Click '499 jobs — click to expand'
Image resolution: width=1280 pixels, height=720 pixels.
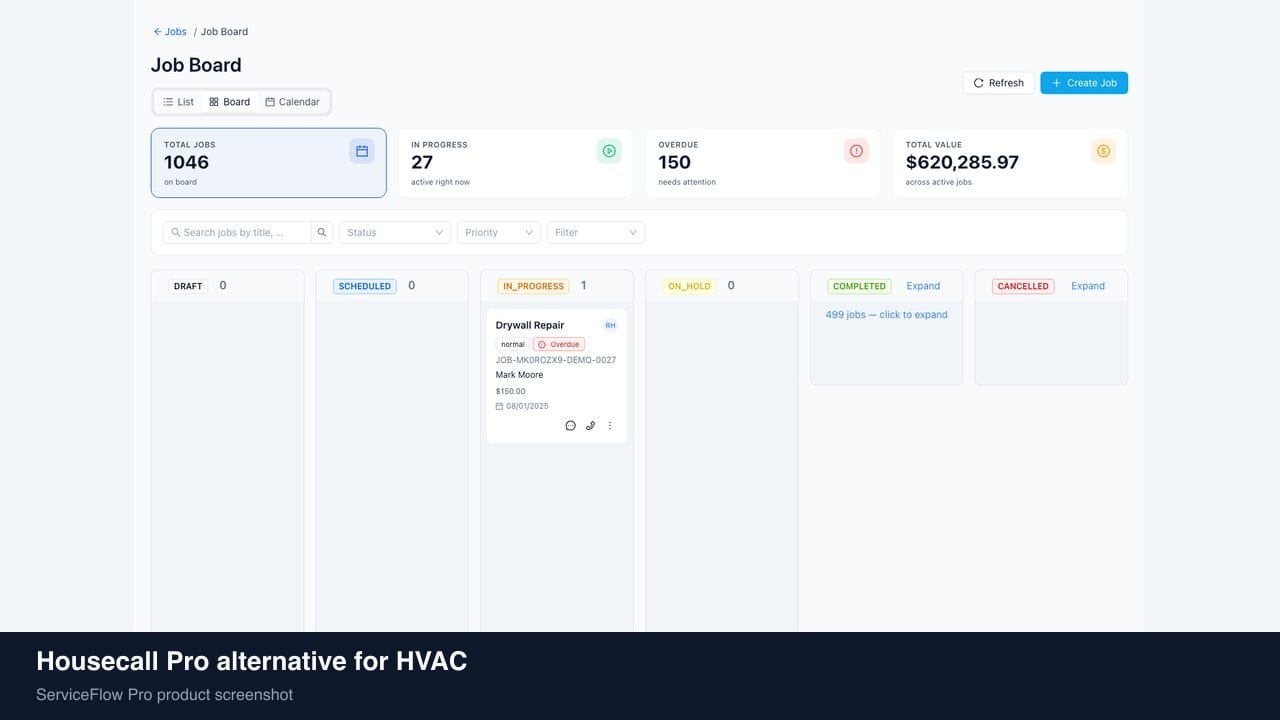tap(886, 315)
